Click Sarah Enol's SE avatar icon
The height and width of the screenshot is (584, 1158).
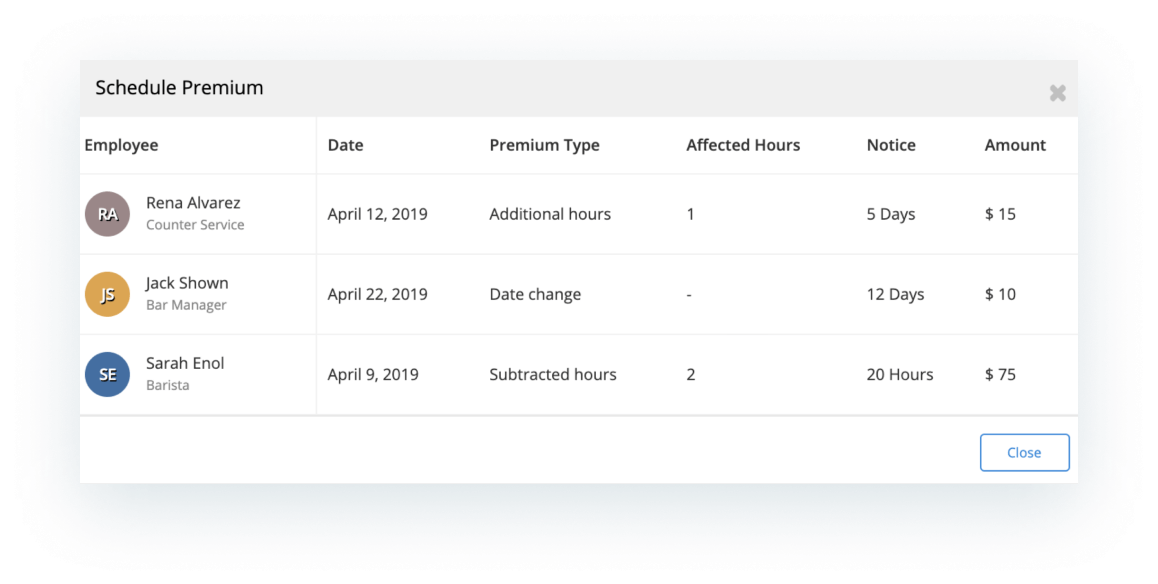click(108, 374)
